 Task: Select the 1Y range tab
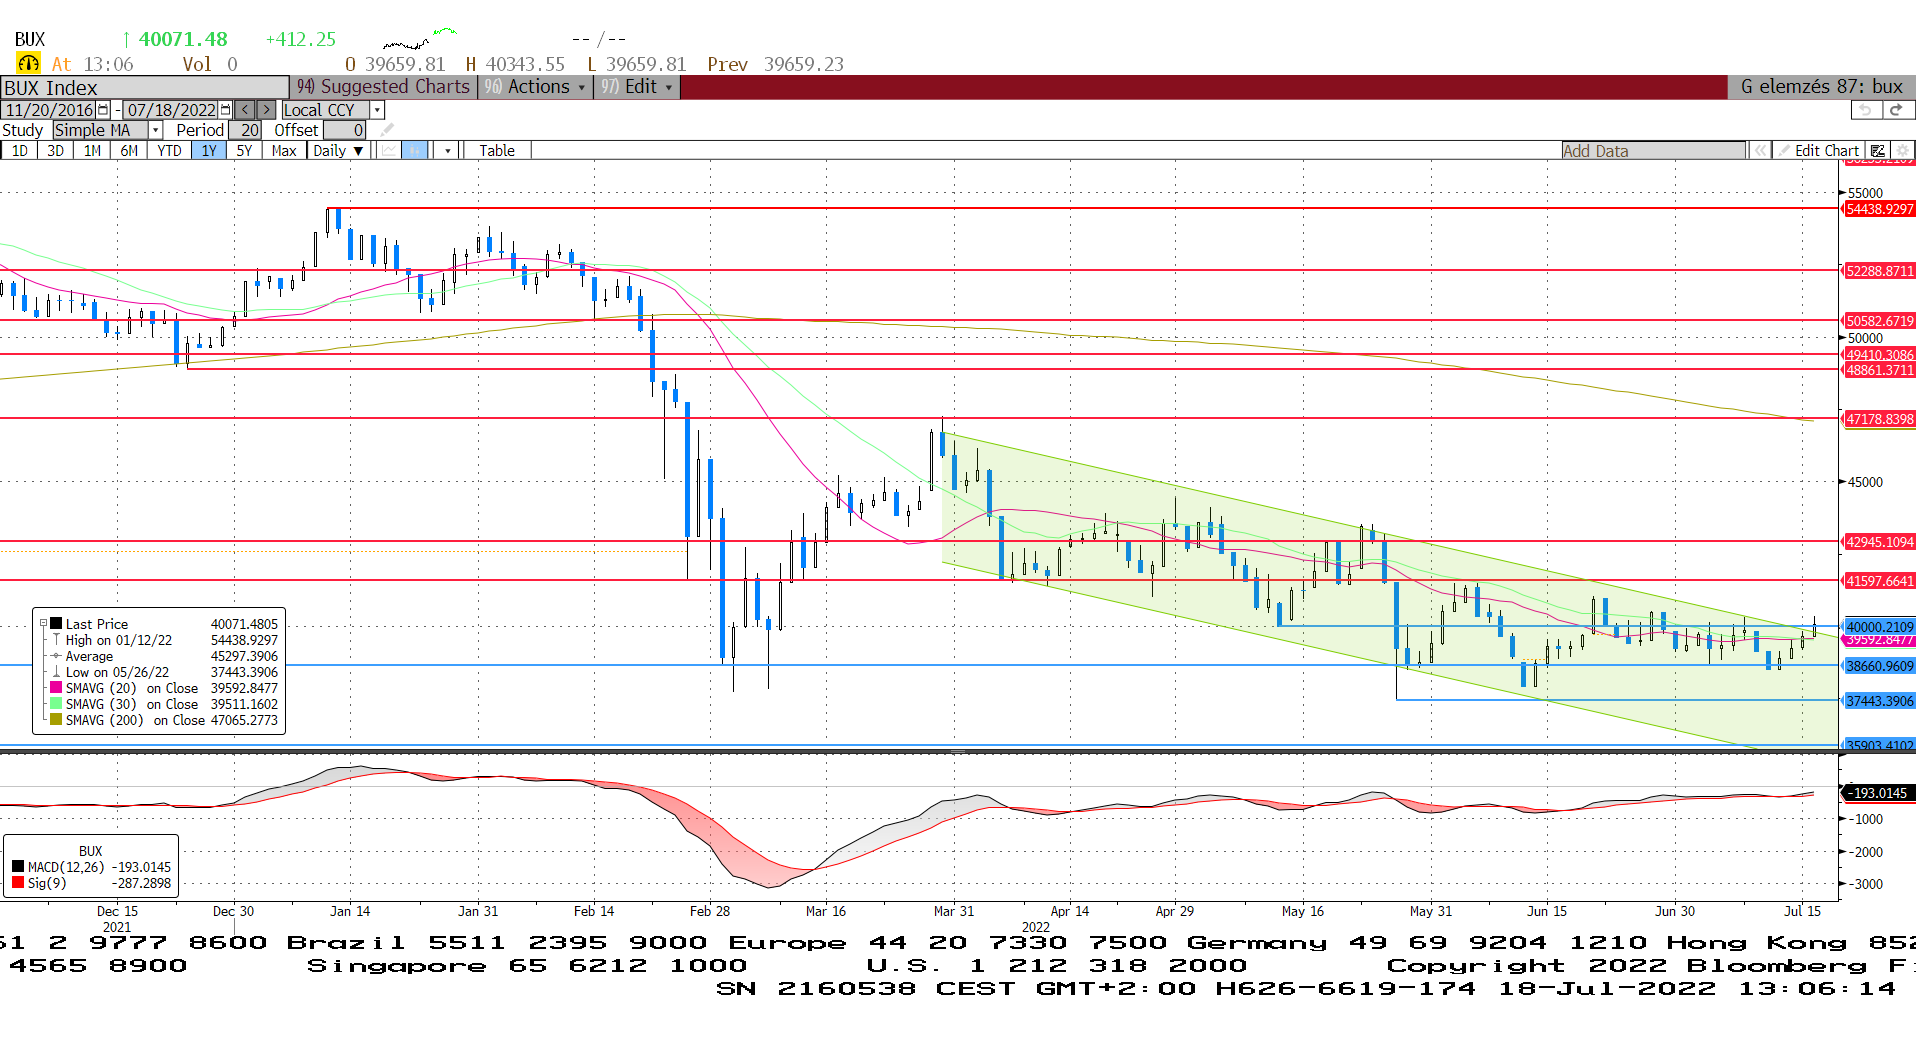[x=208, y=151]
